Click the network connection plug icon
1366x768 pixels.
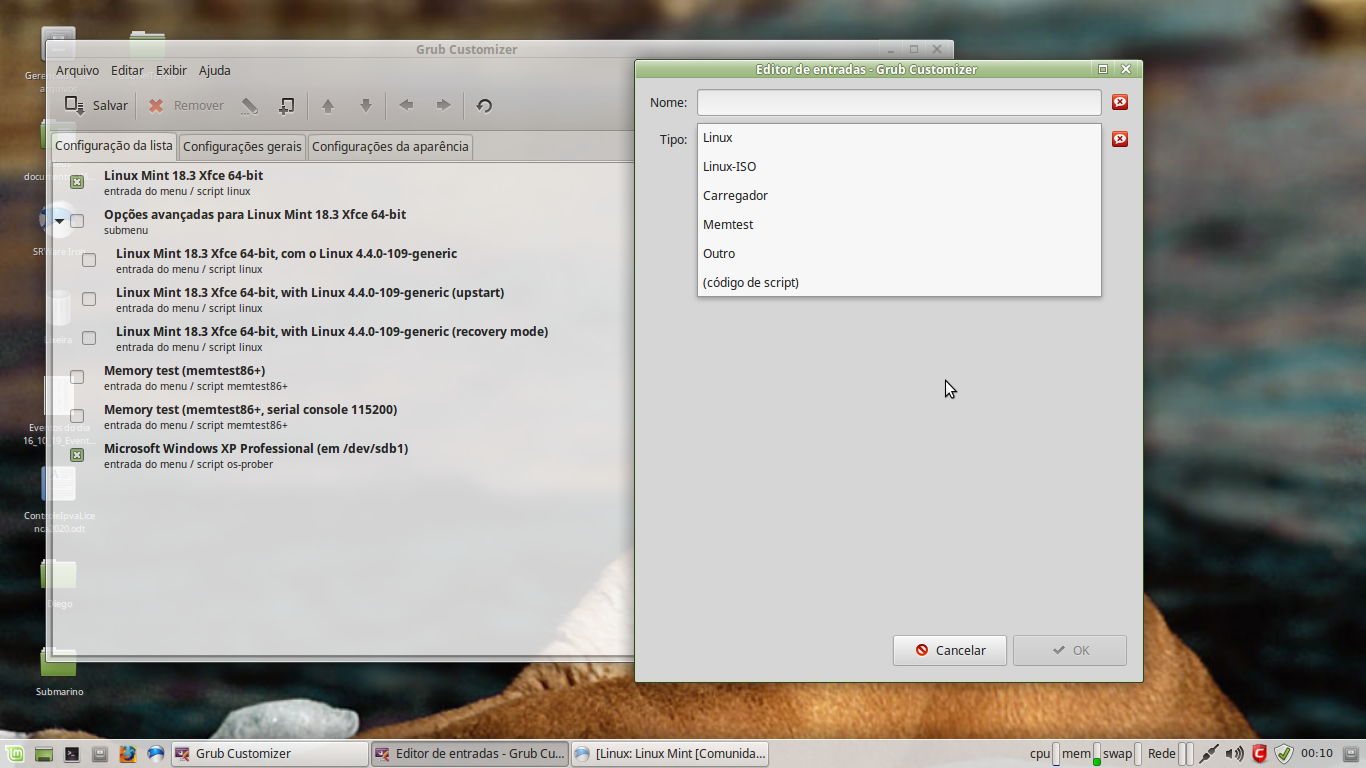(1209, 753)
